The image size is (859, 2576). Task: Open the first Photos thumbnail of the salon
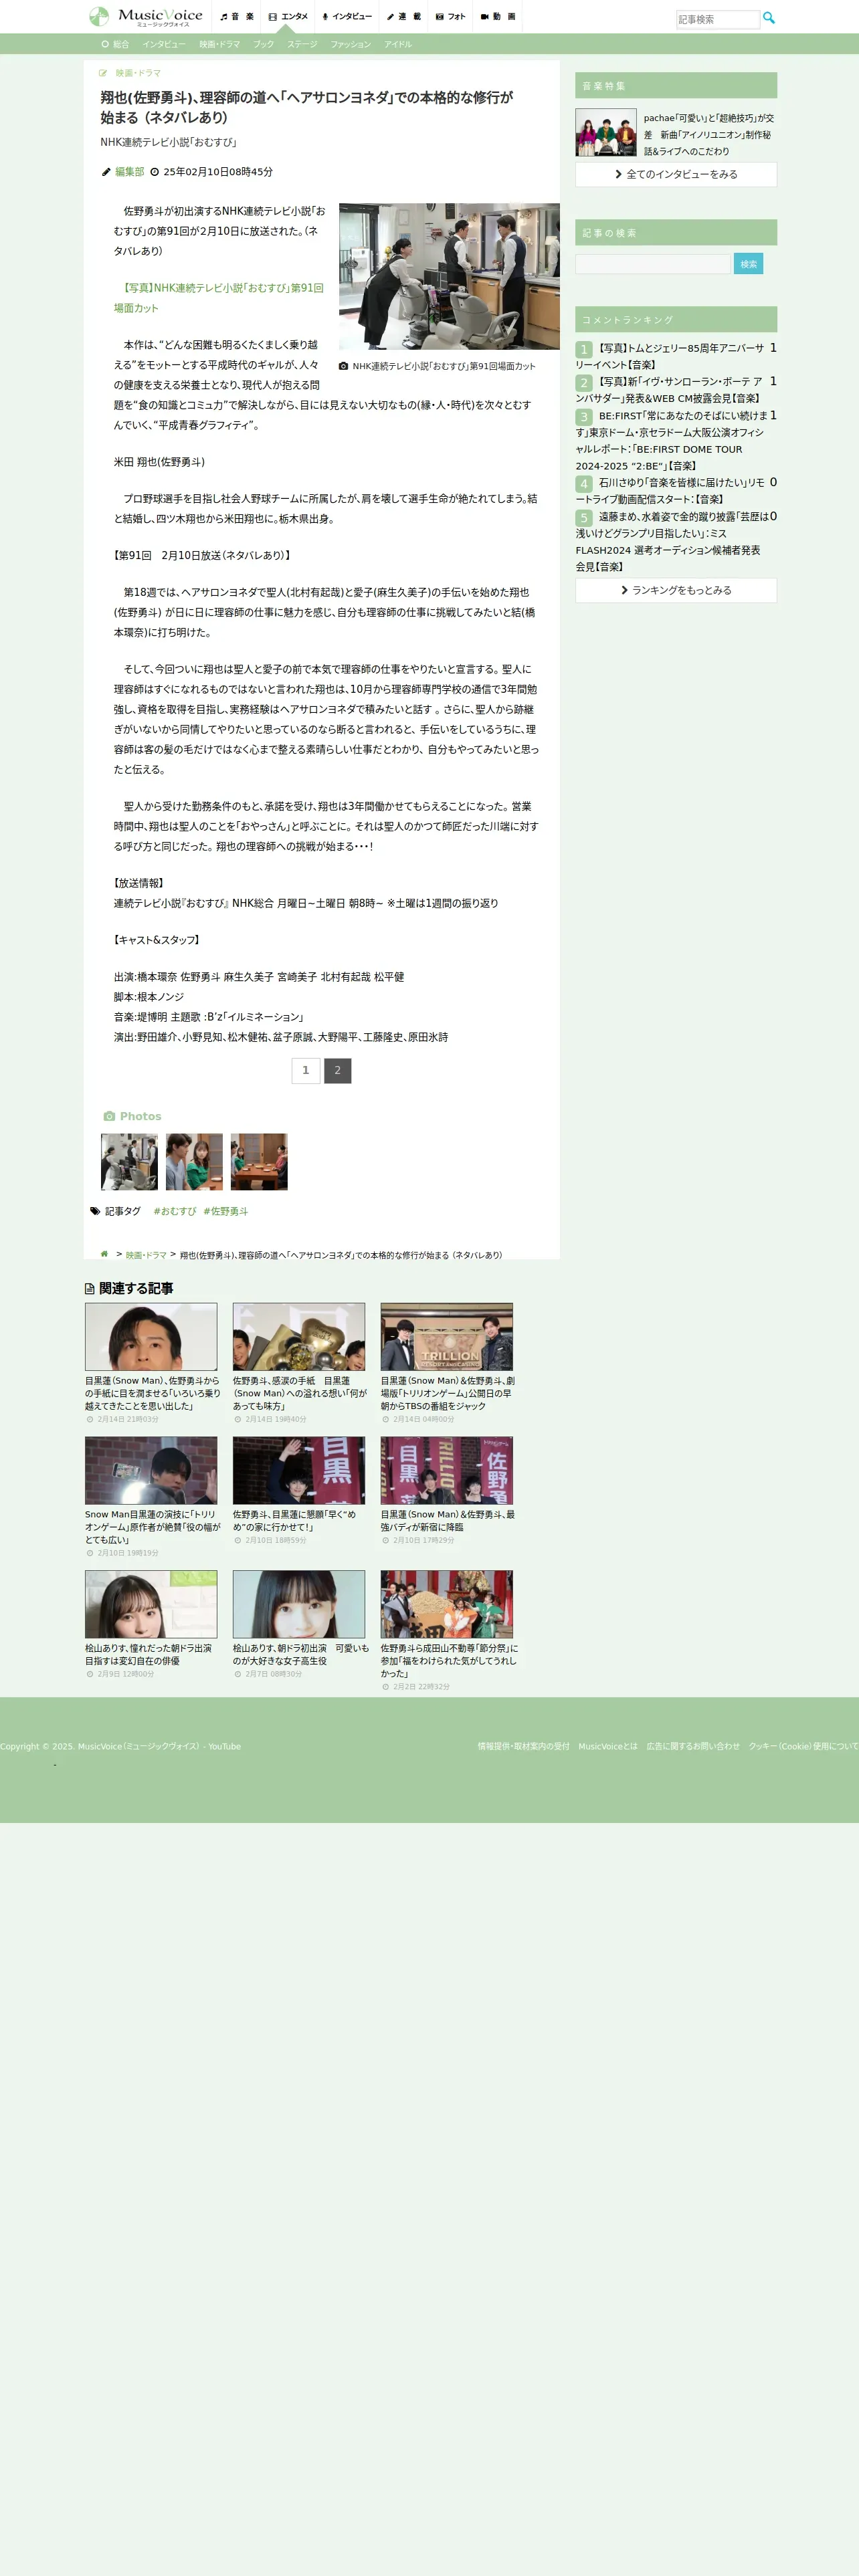(129, 1161)
